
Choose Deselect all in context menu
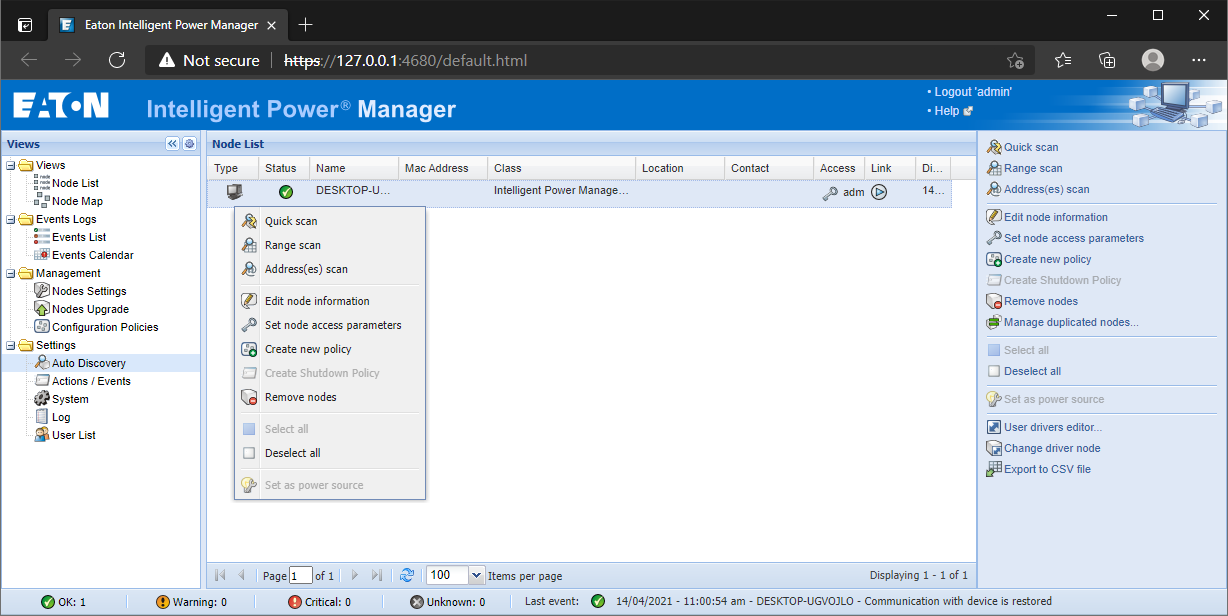point(330,453)
